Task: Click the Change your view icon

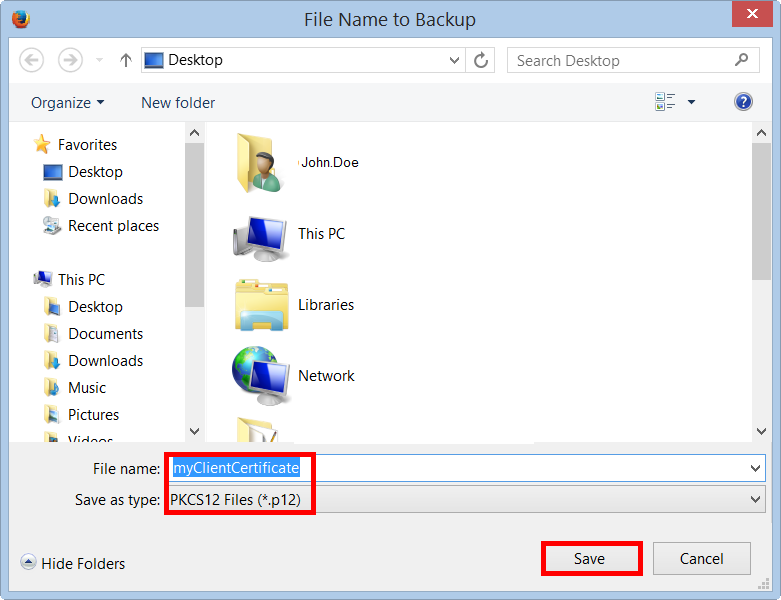Action: pos(665,102)
